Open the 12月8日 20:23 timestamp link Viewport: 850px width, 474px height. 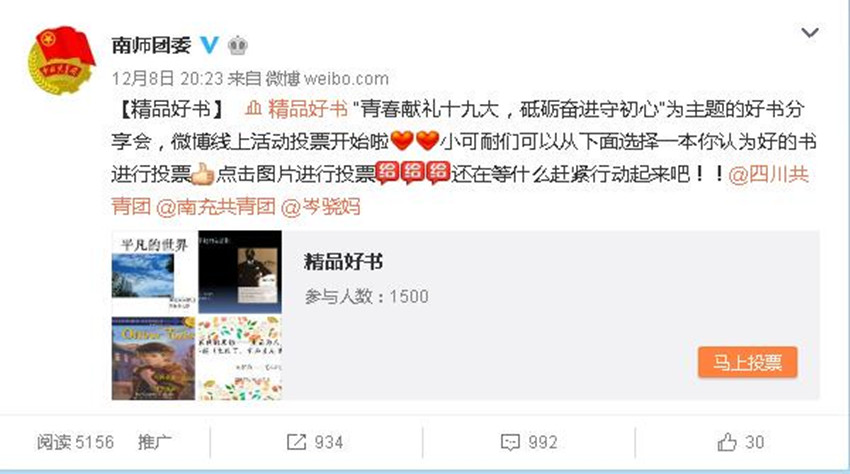168,79
